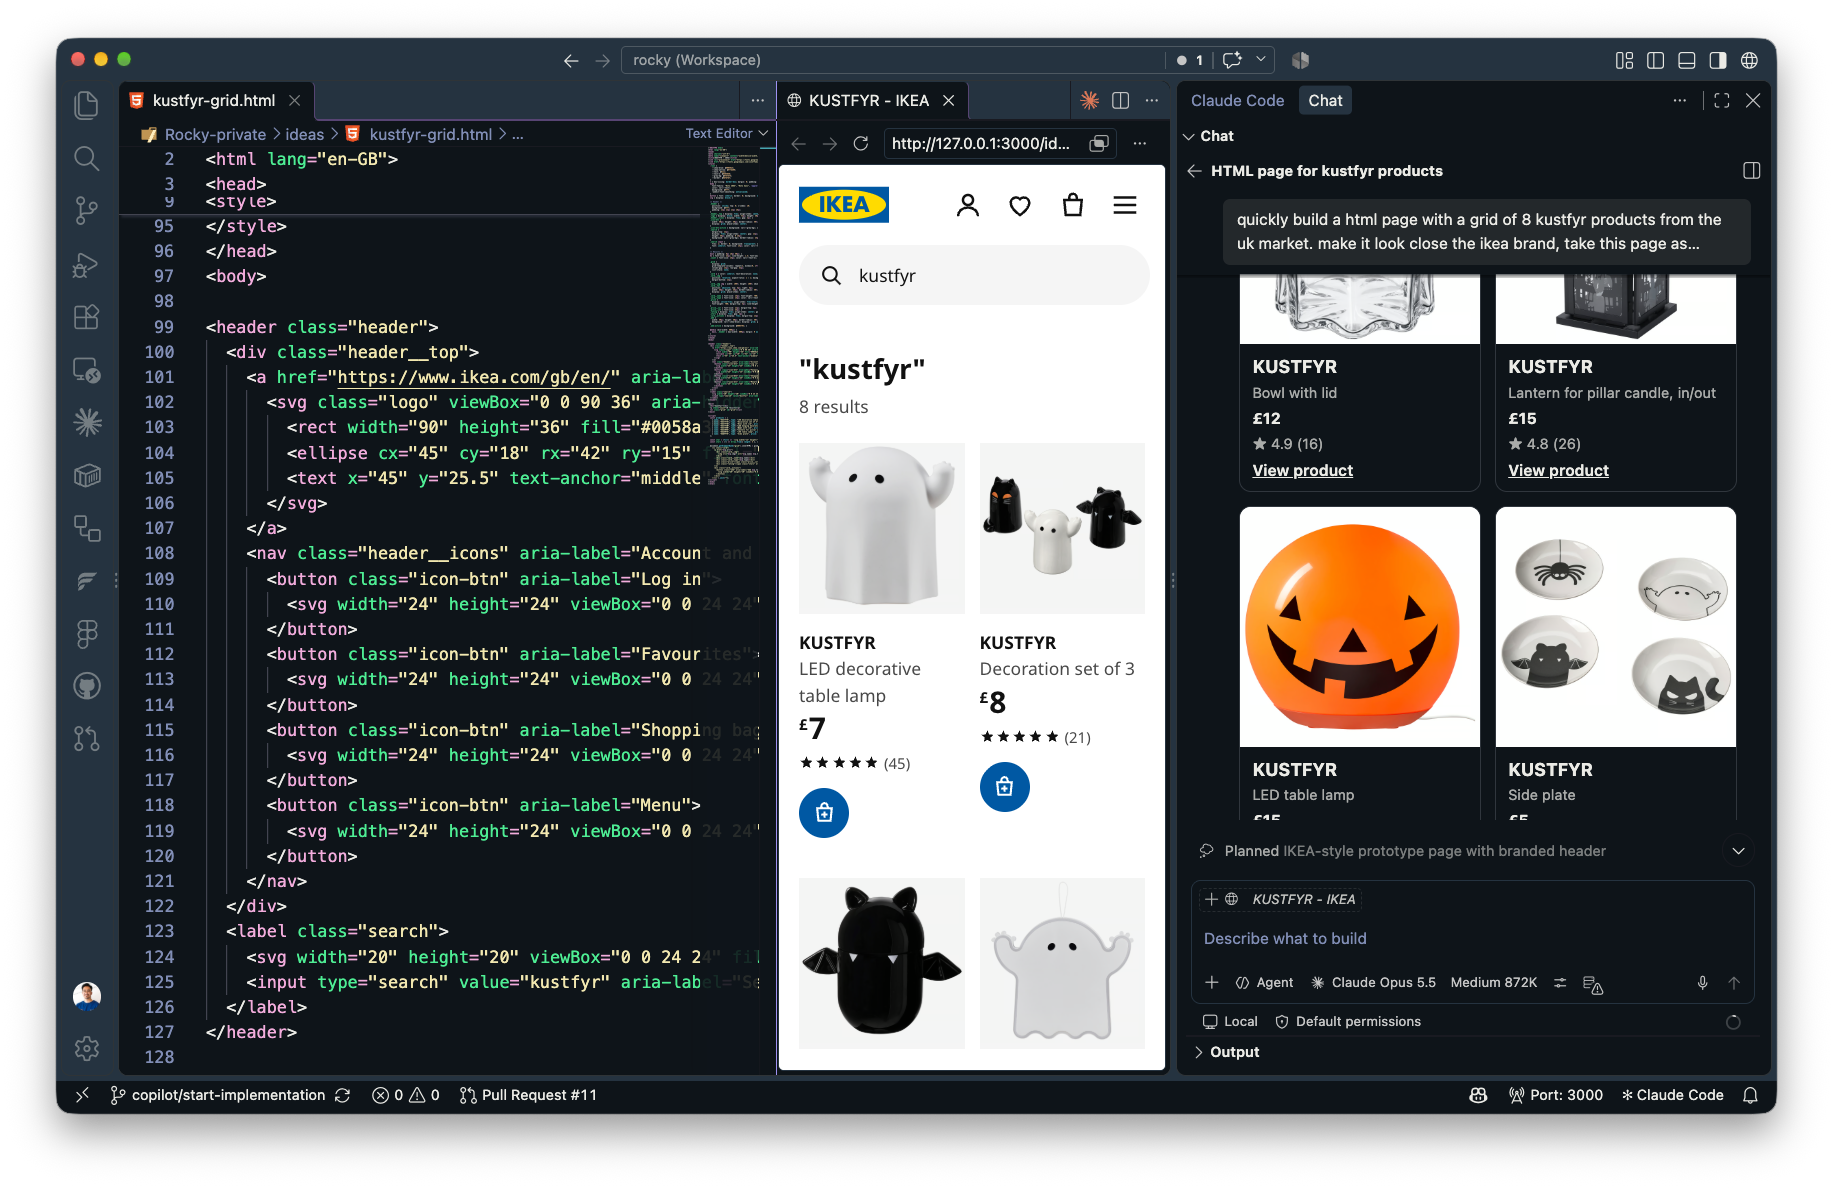Open the Explorer view in activity bar
1833x1188 pixels.
[87, 105]
